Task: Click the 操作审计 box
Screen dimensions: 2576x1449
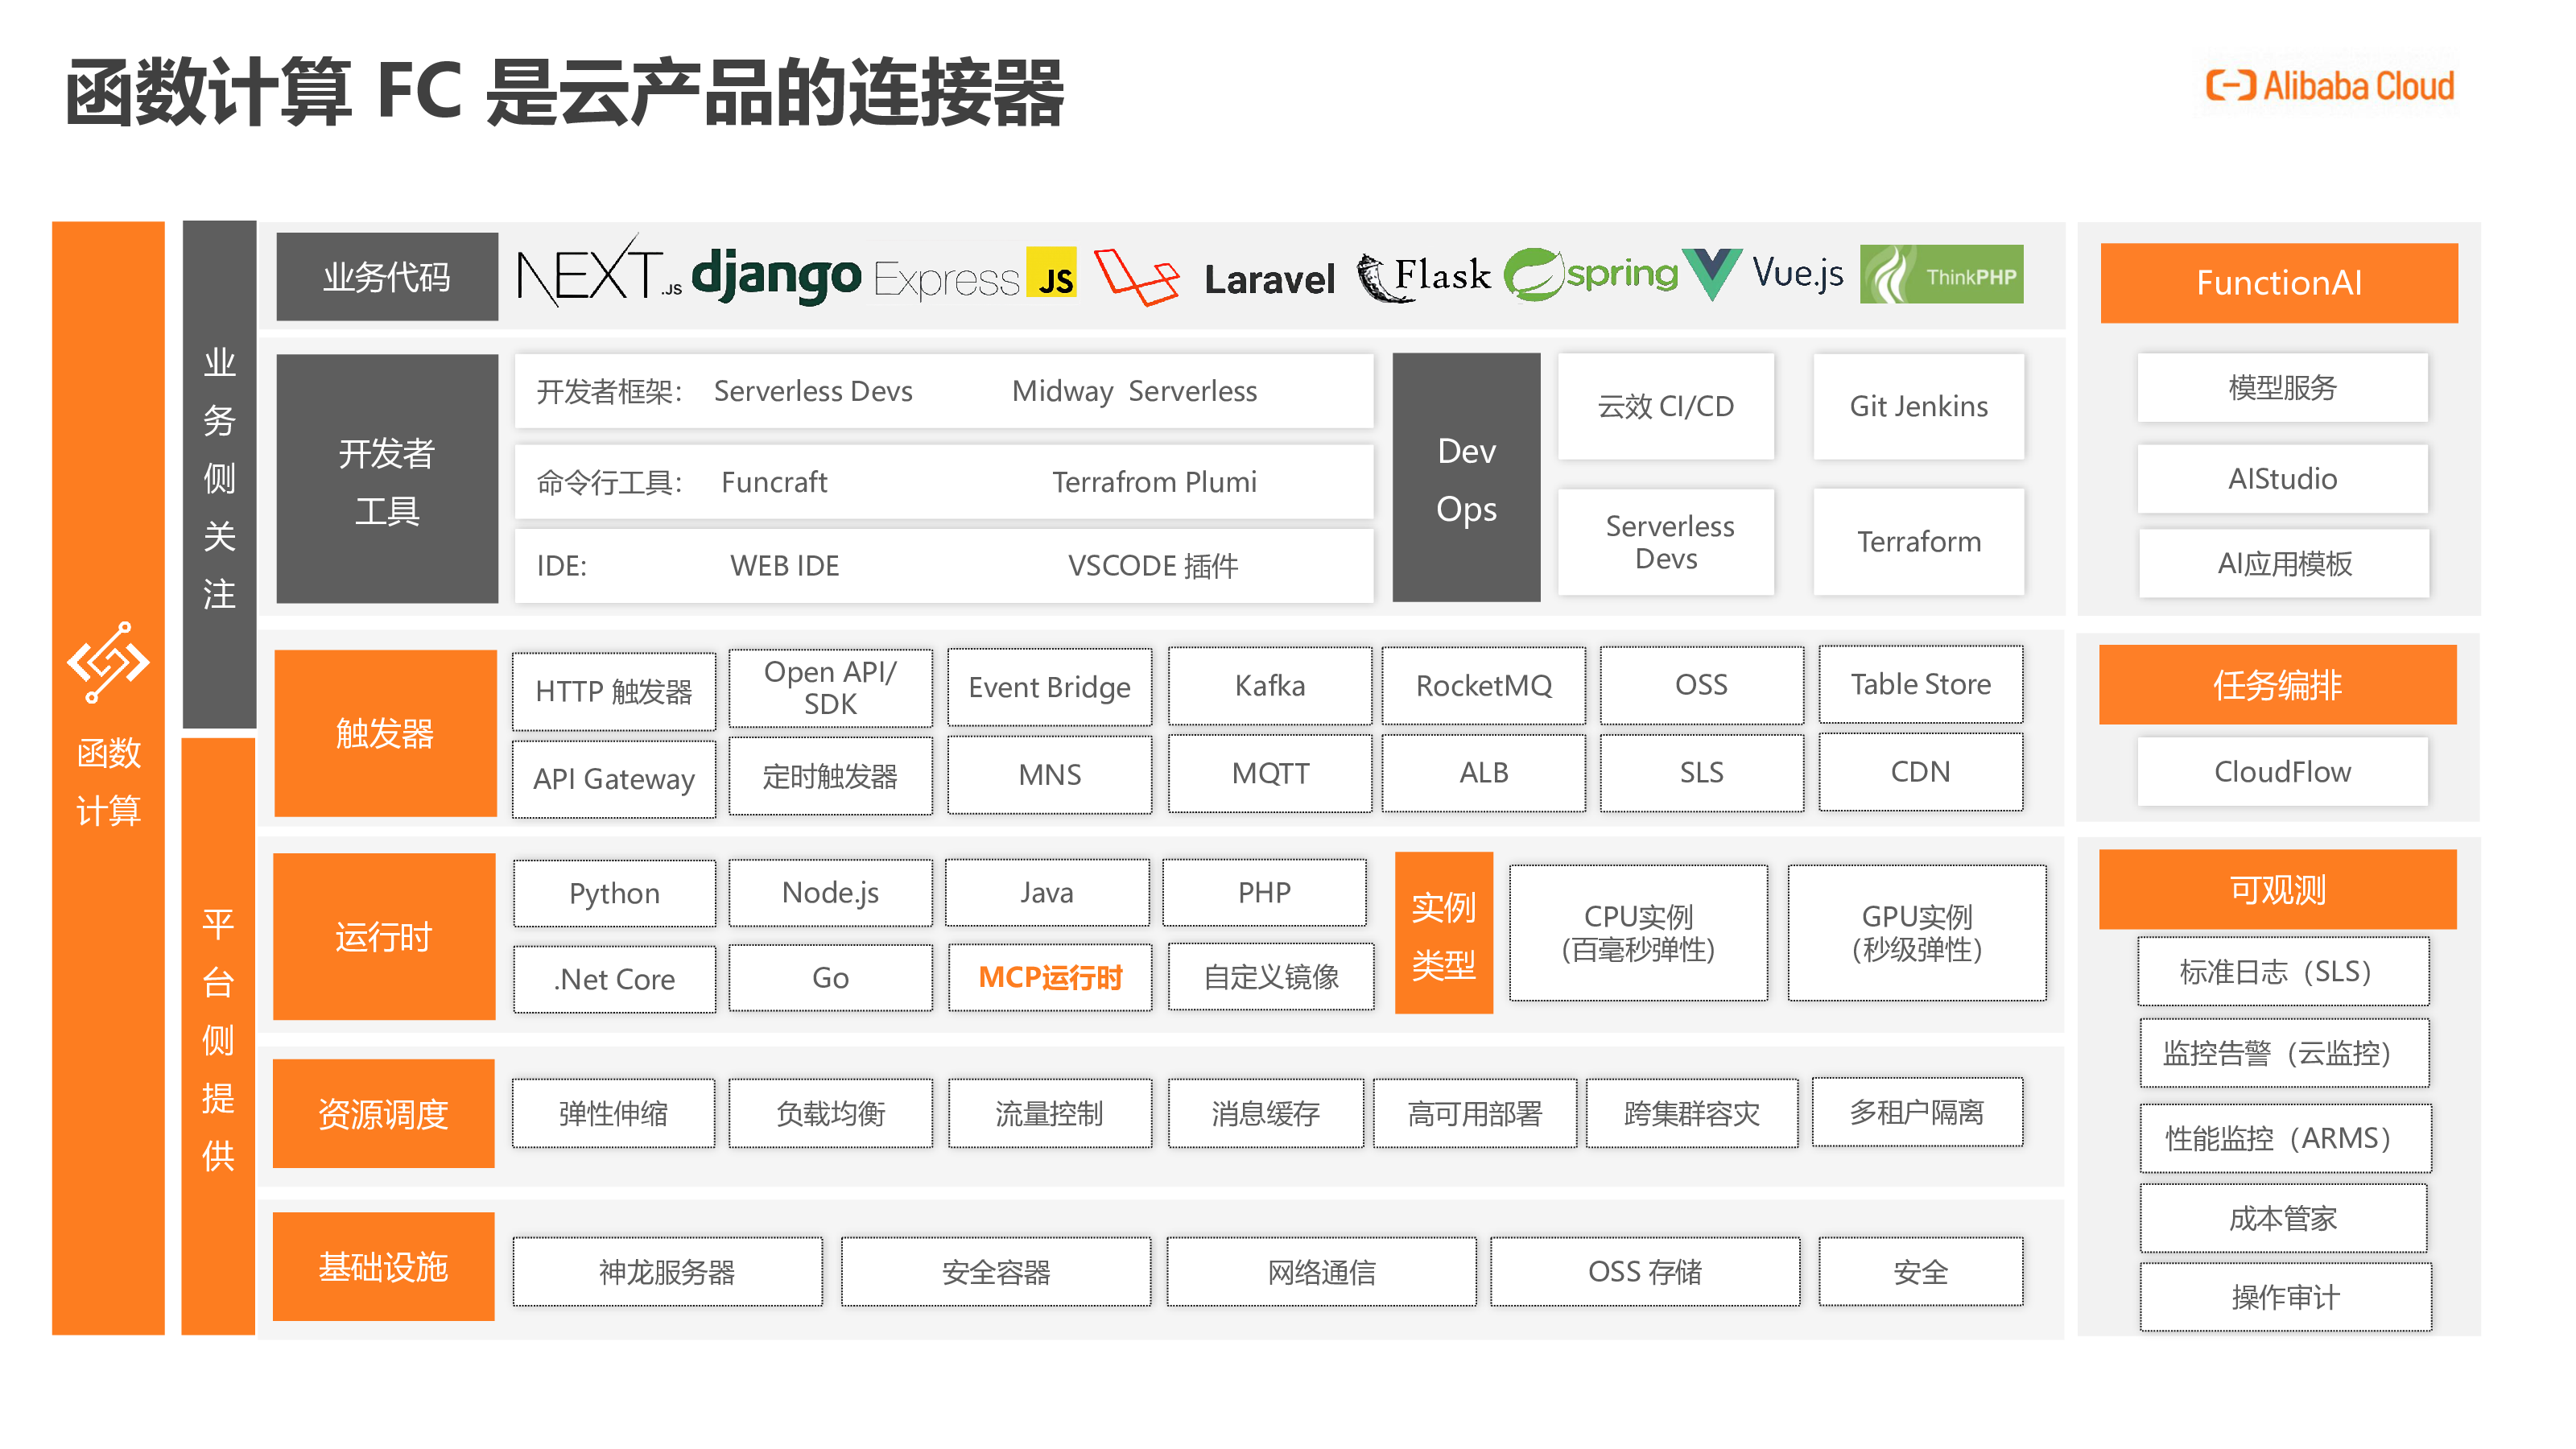Action: (x=2285, y=1297)
